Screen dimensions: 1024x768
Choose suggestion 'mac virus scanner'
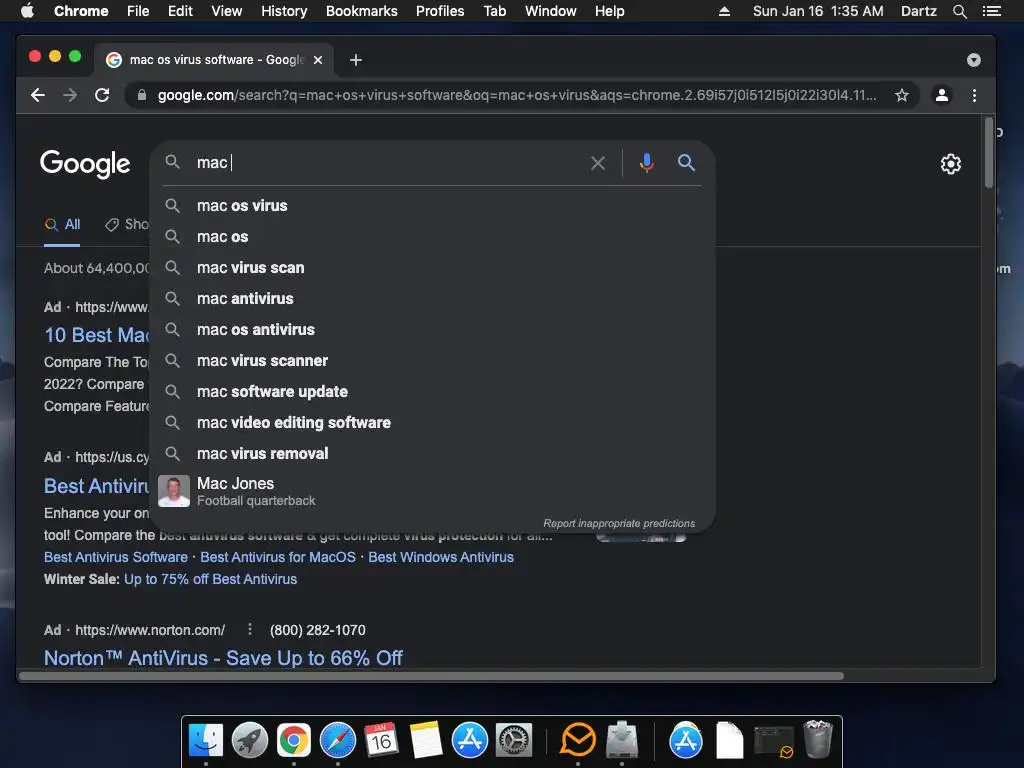tap(432, 360)
